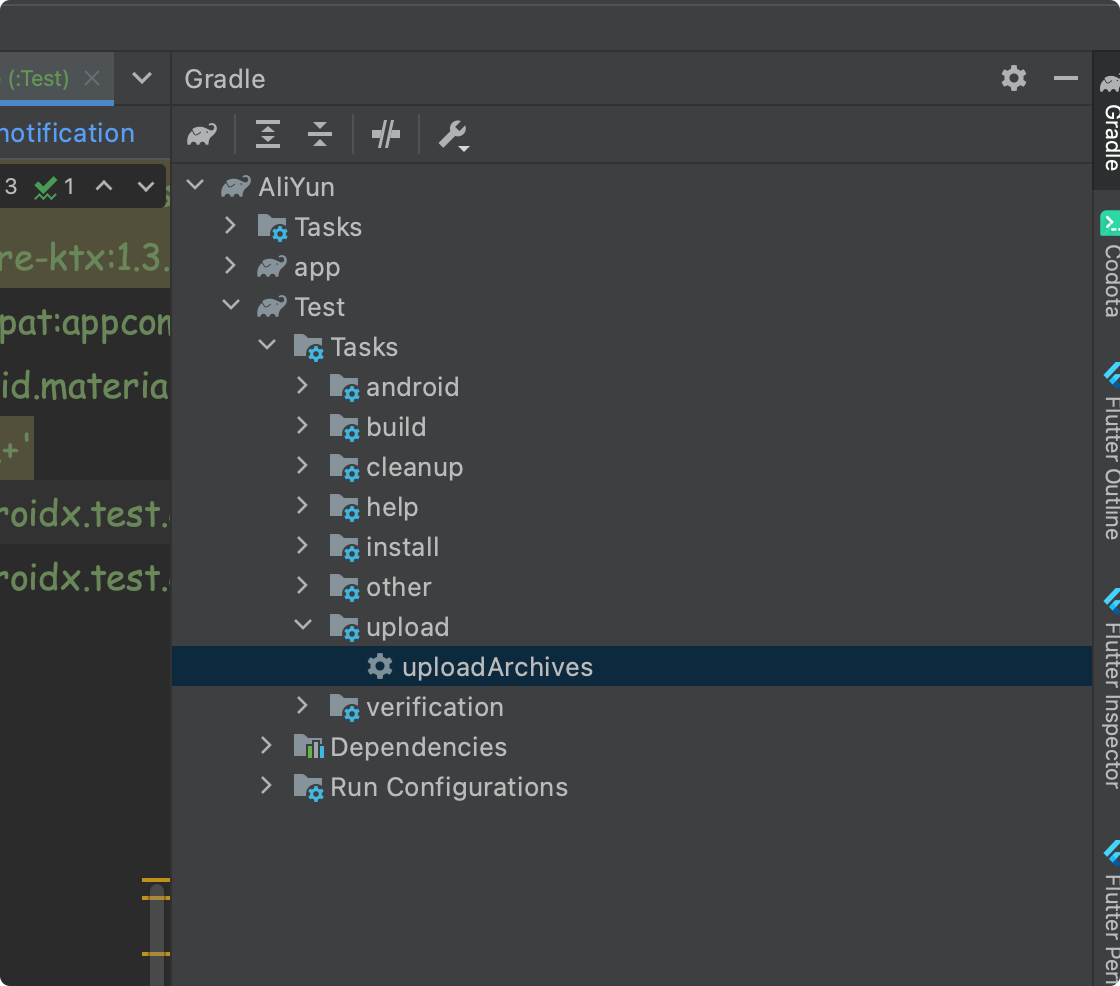Expand the Dependencies node
This screenshot has width=1120, height=986.
(x=266, y=746)
